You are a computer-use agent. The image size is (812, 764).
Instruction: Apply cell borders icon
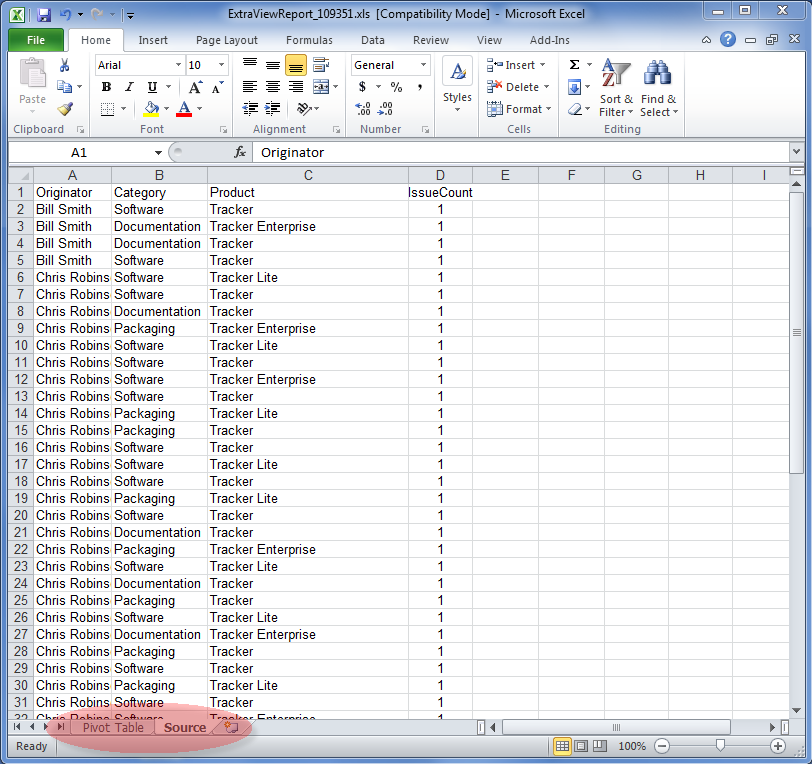coord(107,109)
